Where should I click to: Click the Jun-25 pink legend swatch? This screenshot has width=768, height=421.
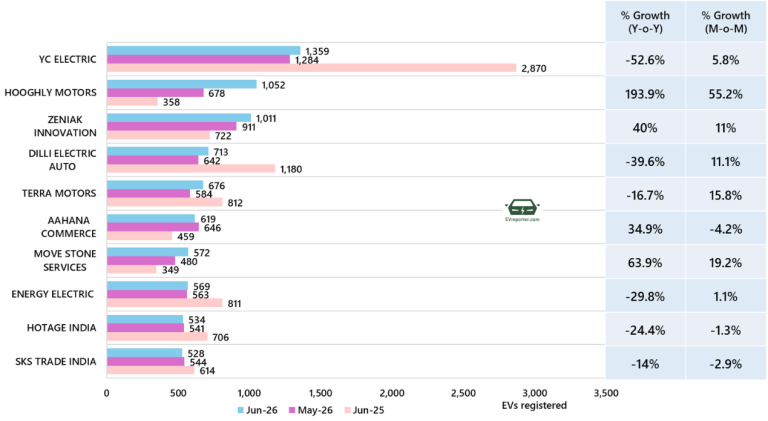[348, 410]
